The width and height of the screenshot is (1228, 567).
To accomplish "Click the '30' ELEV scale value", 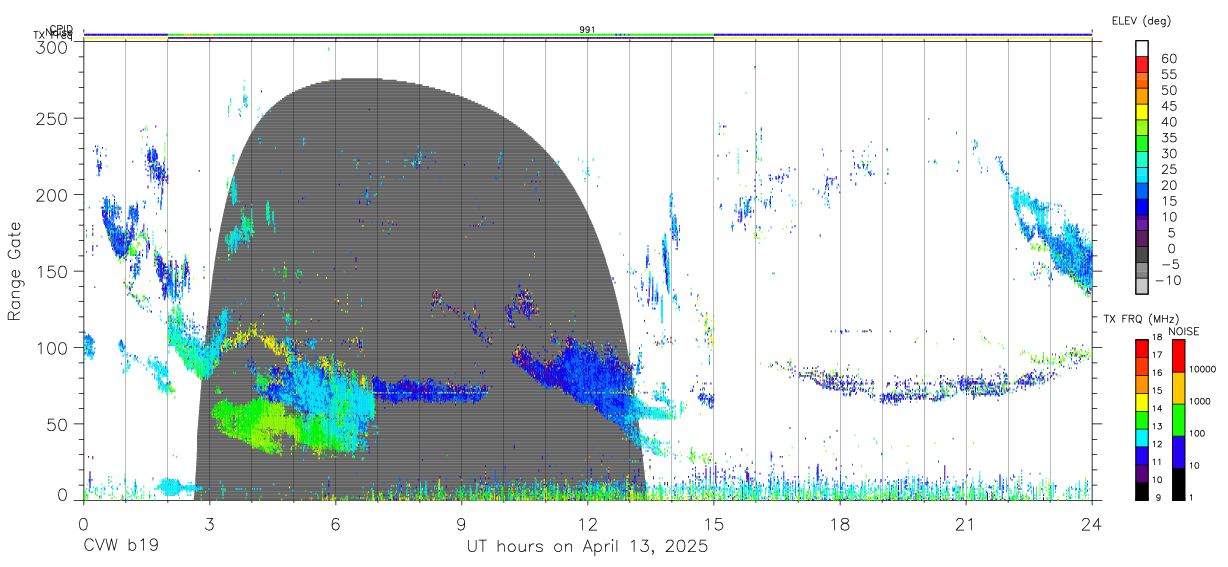I will 1169,153.
